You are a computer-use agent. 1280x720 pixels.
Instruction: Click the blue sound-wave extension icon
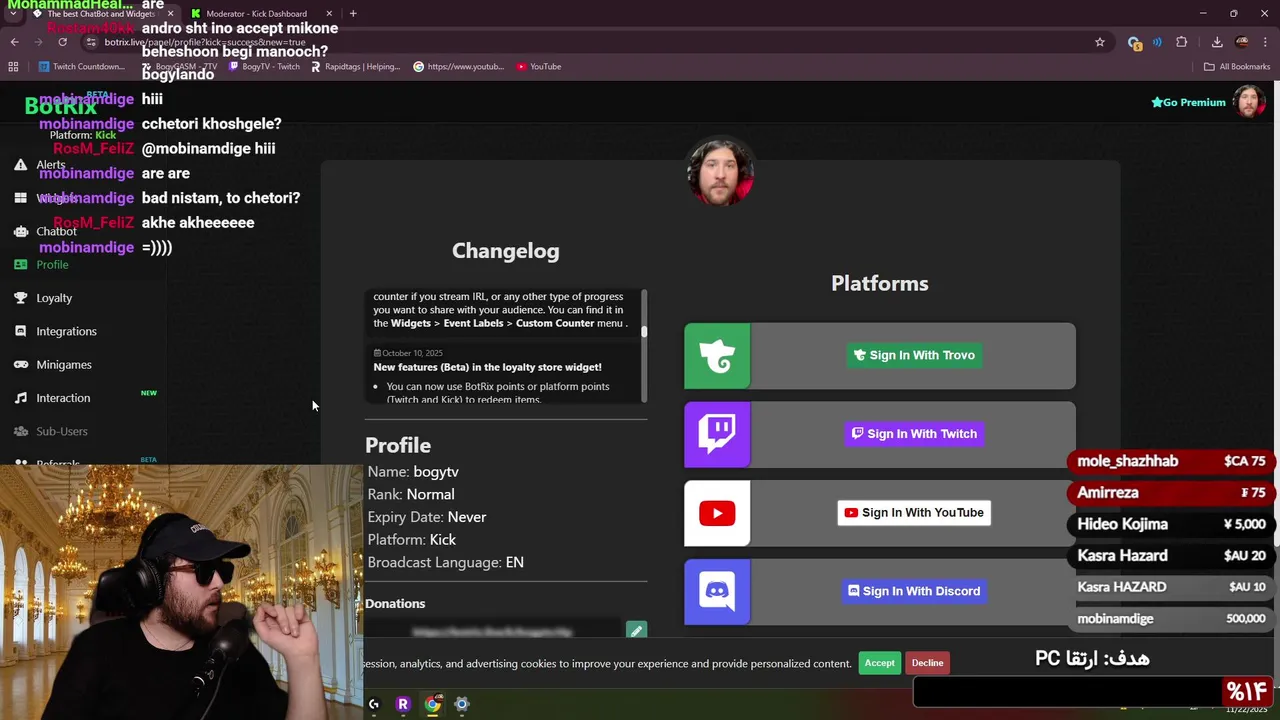point(1157,42)
